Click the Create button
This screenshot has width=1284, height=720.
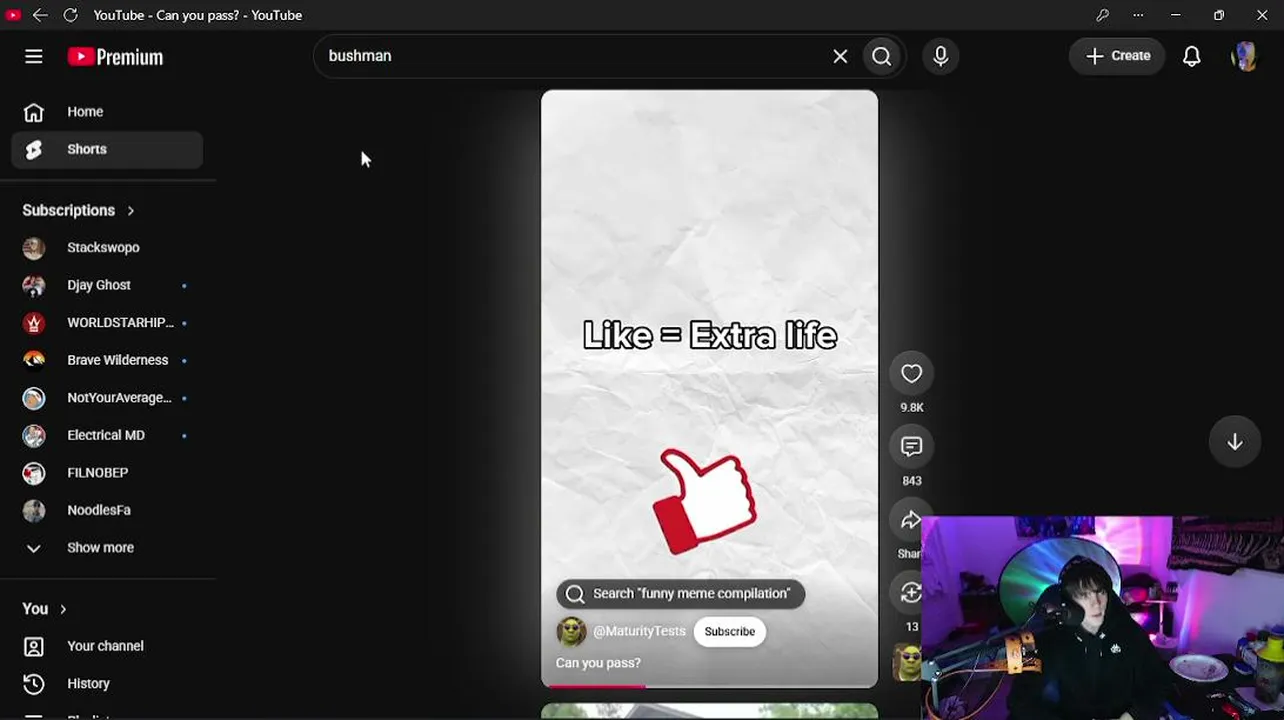tap(1117, 56)
